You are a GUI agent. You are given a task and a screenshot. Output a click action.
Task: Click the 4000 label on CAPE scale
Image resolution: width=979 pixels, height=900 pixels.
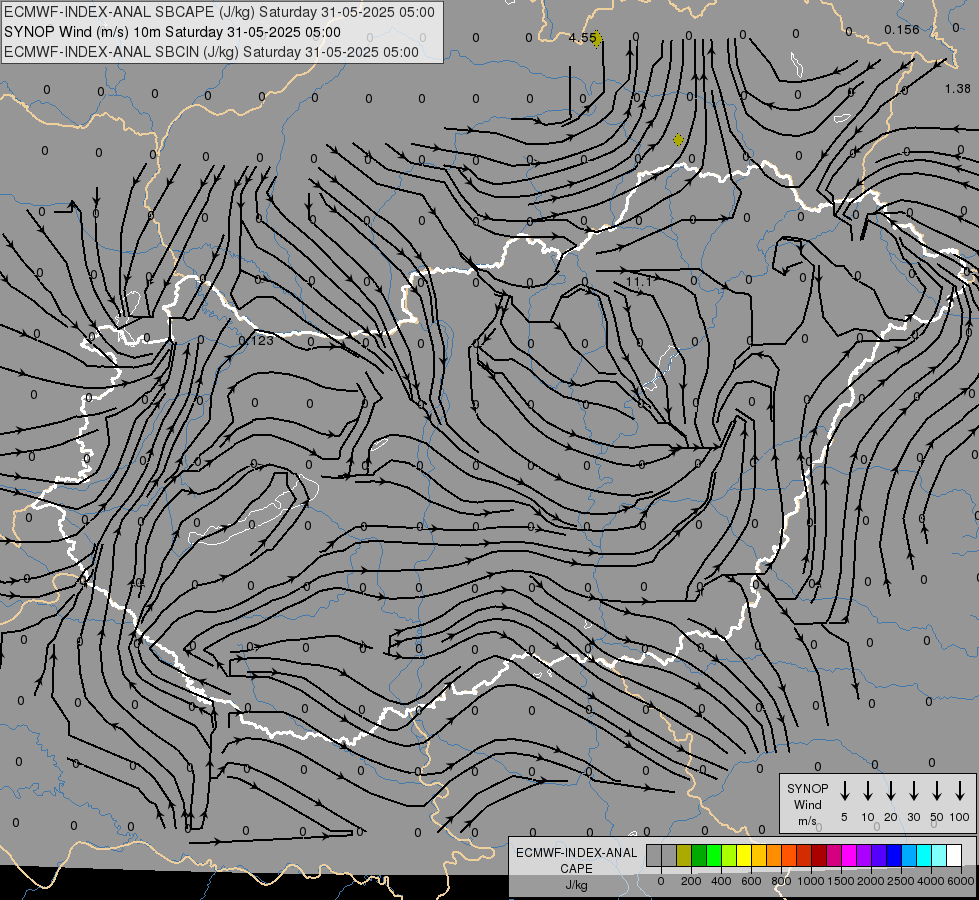tap(931, 881)
